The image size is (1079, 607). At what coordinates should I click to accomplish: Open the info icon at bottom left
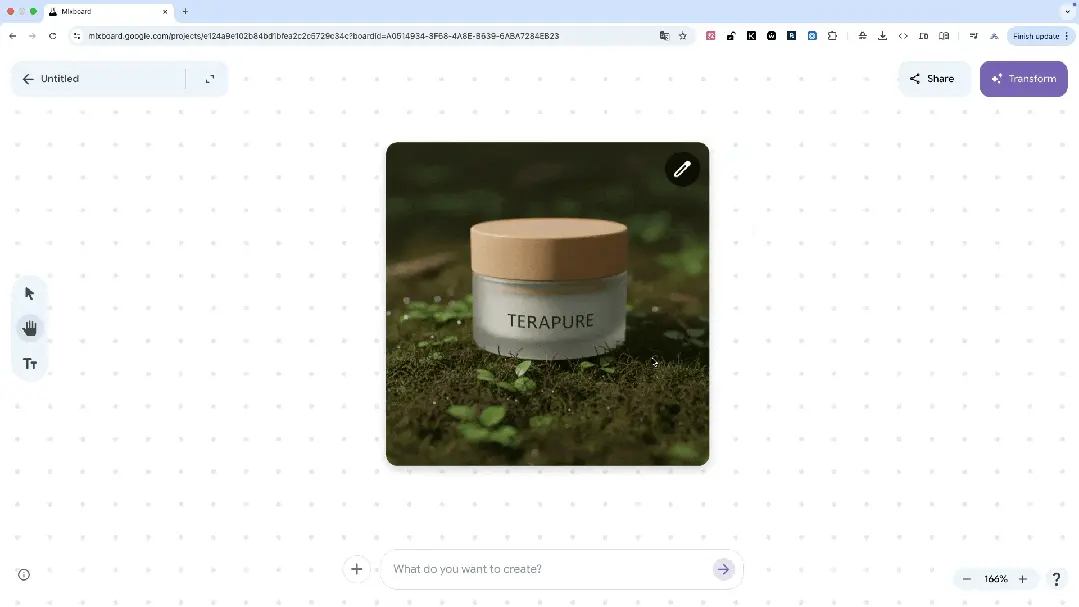(24, 575)
